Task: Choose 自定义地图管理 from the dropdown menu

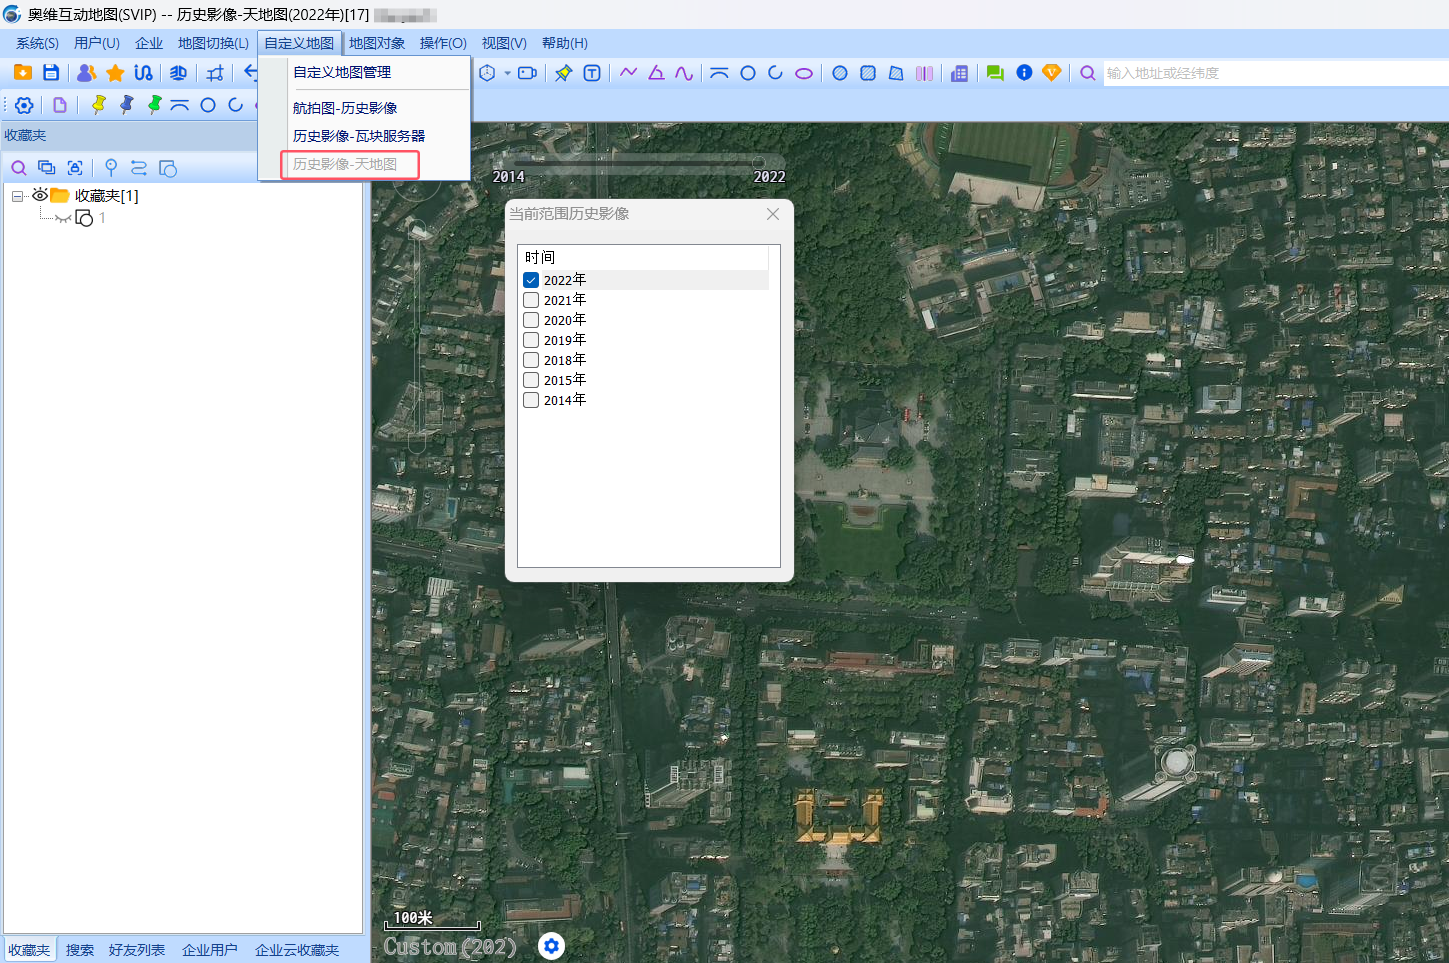Action: [342, 72]
